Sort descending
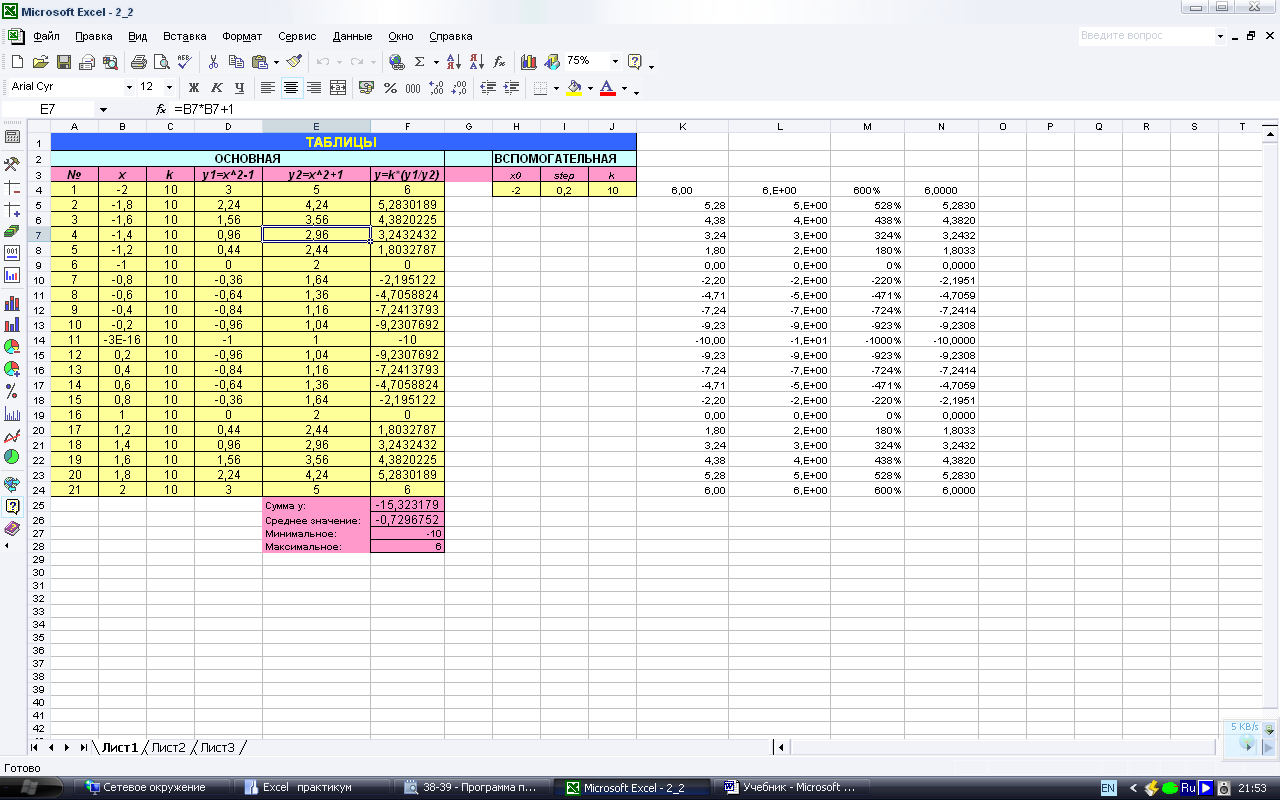The width and height of the screenshot is (1280, 800). tap(476, 62)
